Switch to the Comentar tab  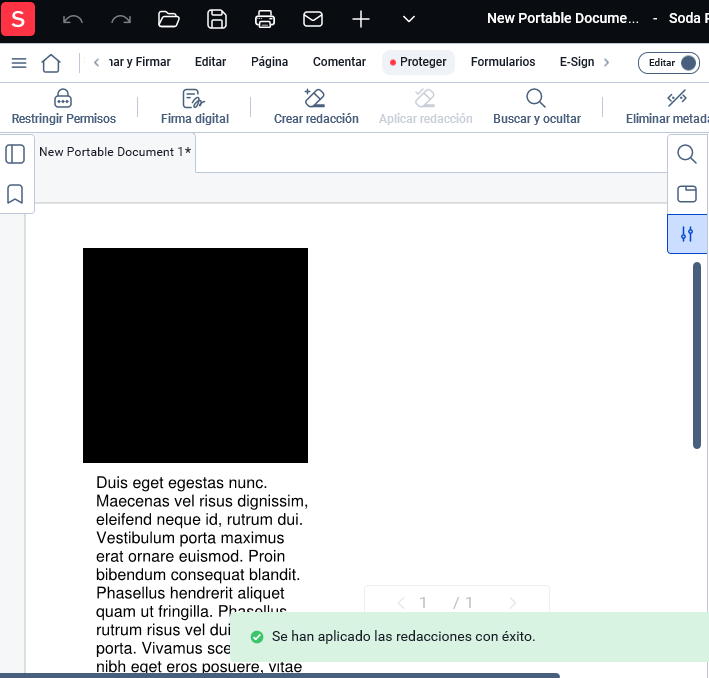click(339, 62)
